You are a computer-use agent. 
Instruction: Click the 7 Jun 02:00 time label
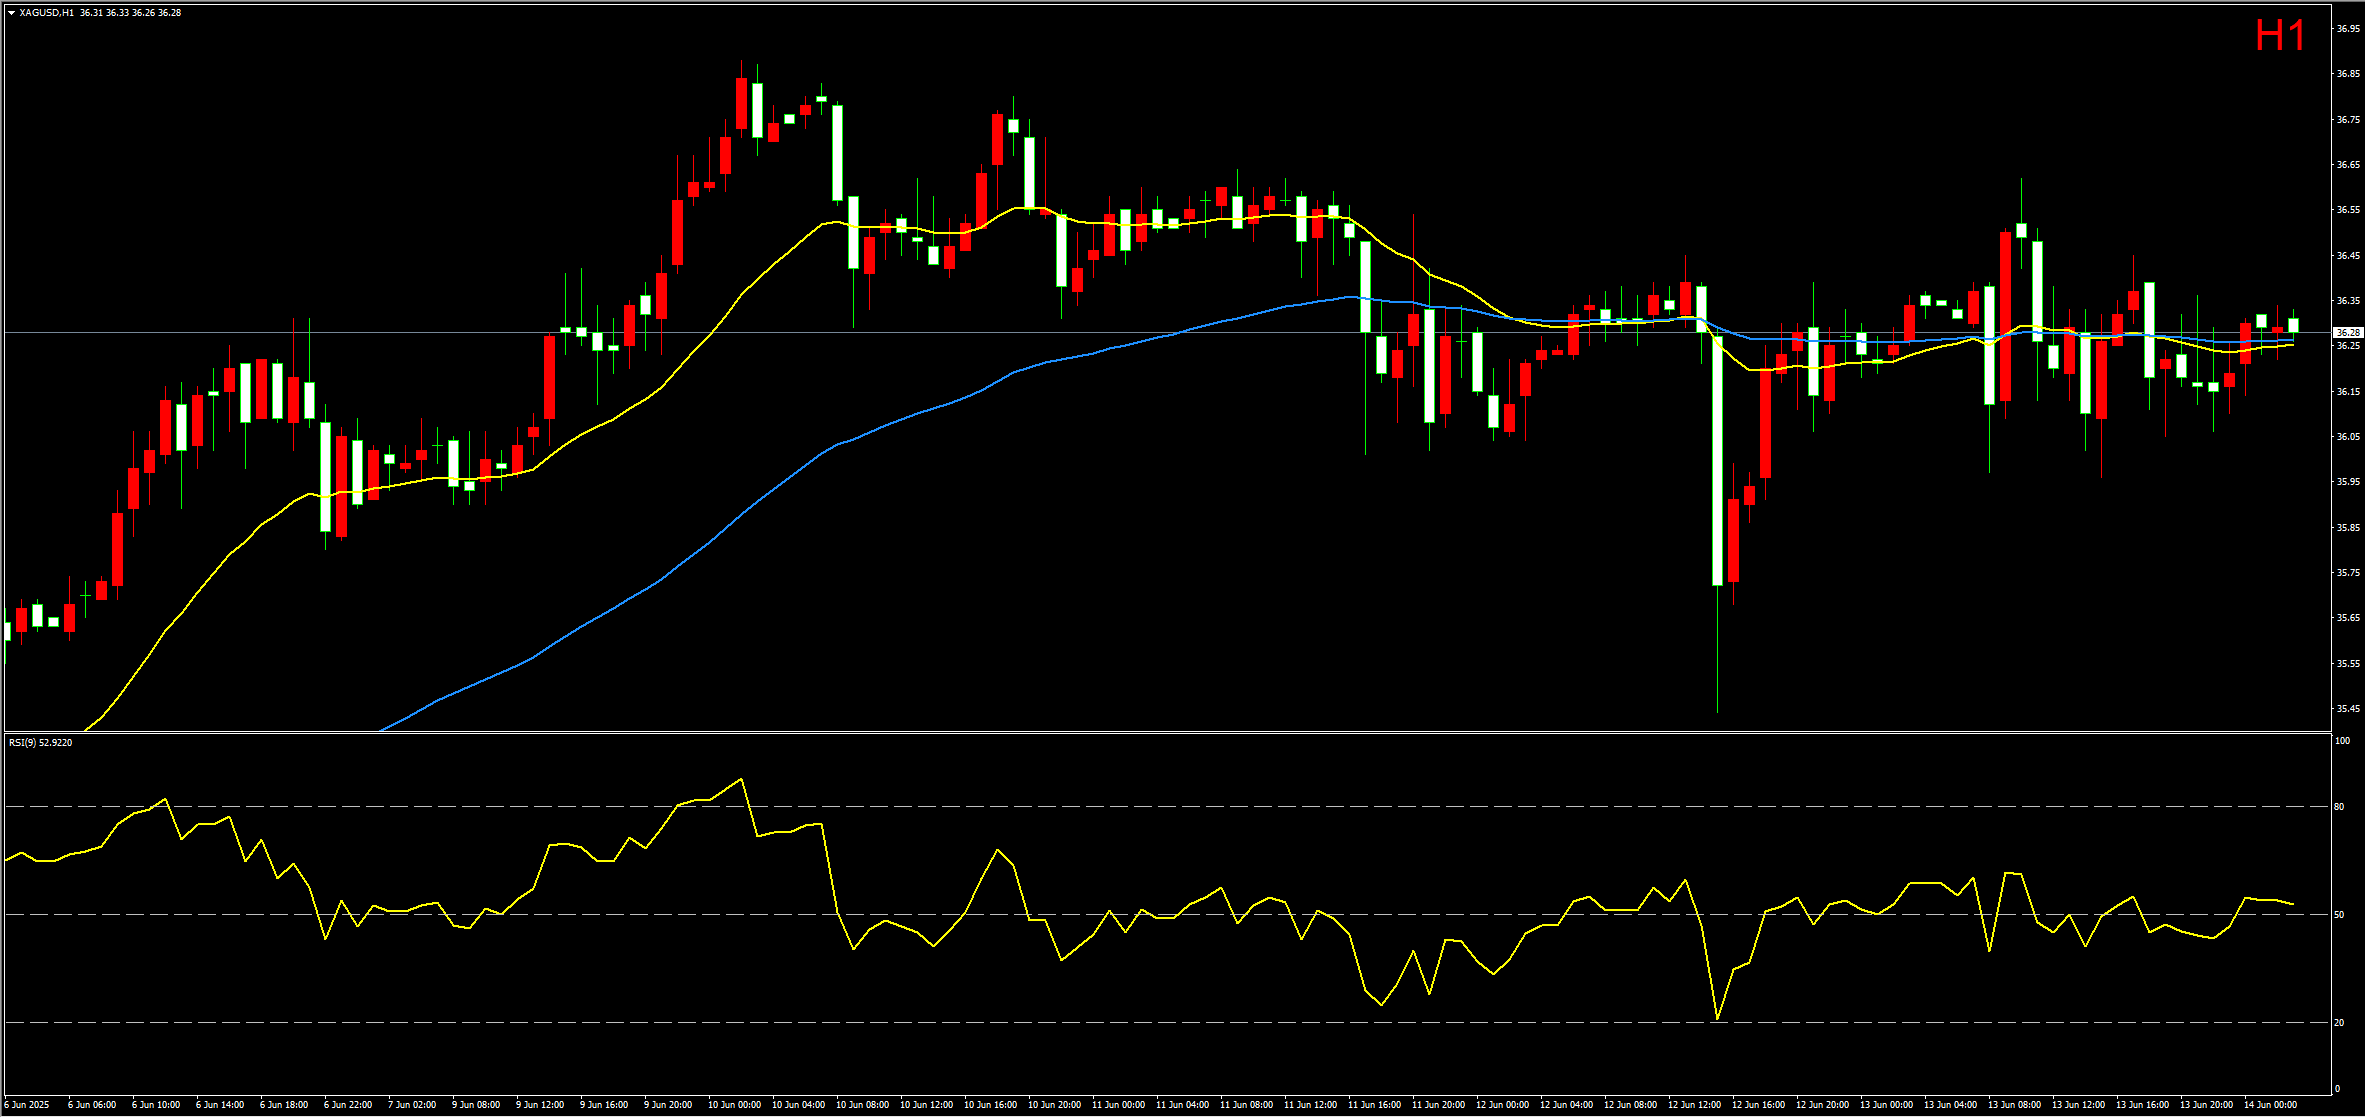point(412,1105)
